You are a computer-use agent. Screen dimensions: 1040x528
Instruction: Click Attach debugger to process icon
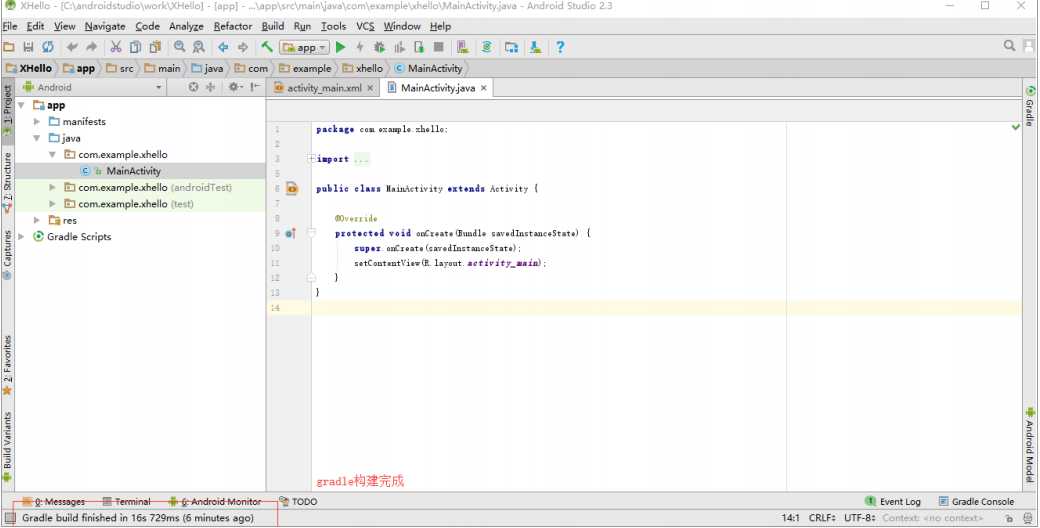419,47
